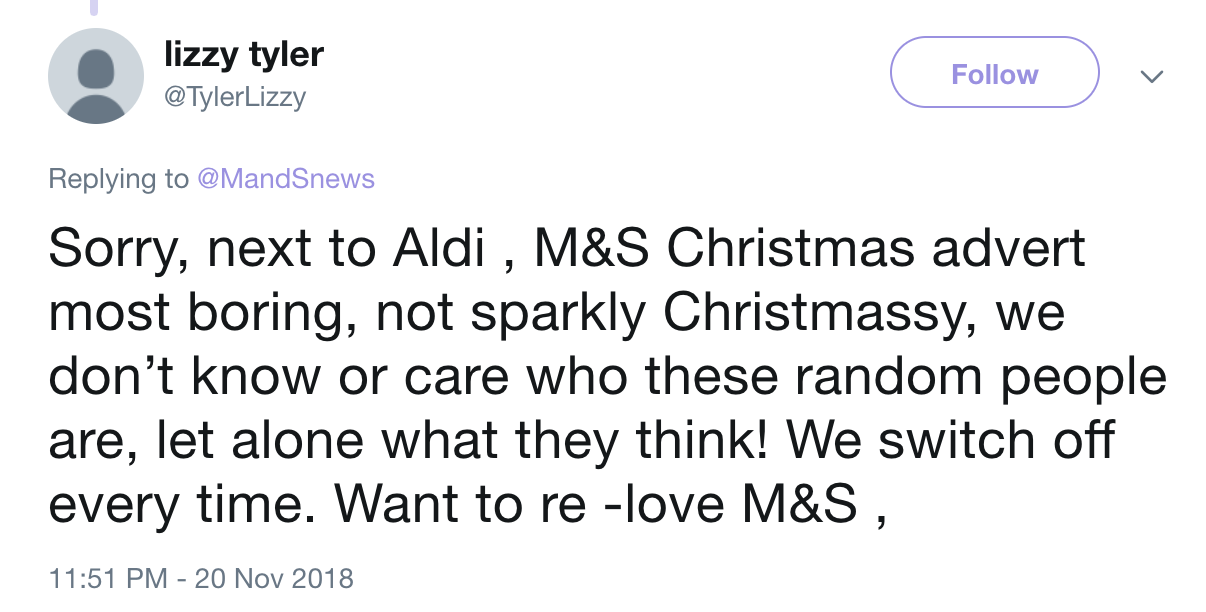Click 'Want to re -love M&S' text
The width and height of the screenshot is (1206, 612).
click(597, 504)
